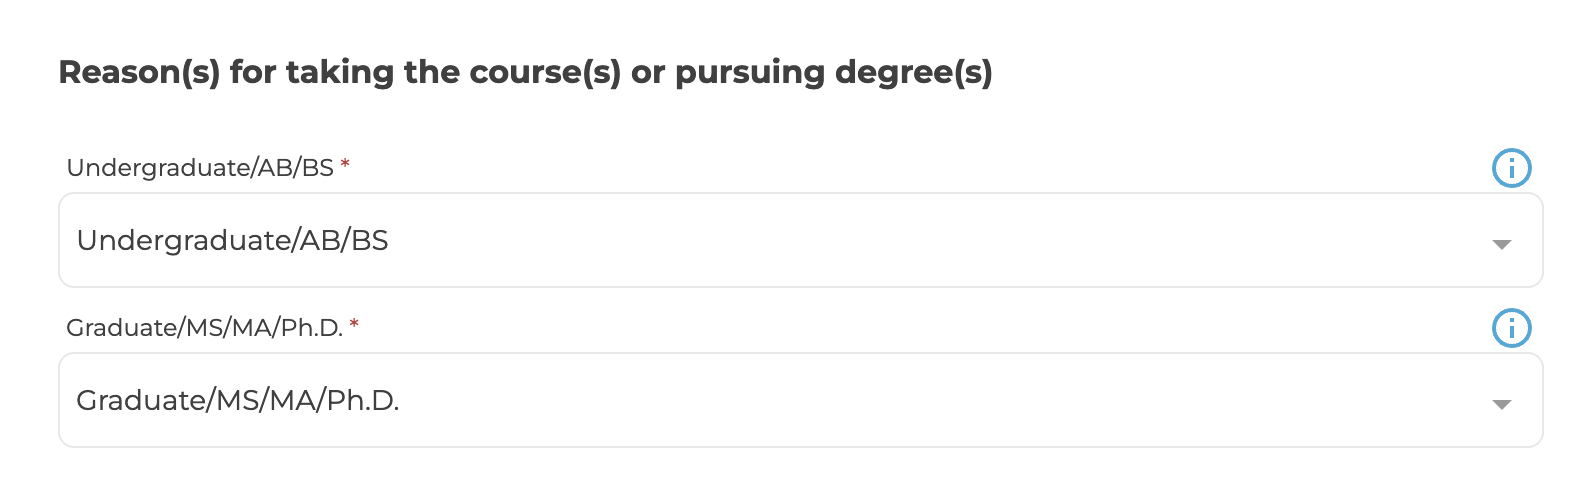Click the caret arrow in Graduate/MS/MA/Ph.D. box

pos(1501,404)
